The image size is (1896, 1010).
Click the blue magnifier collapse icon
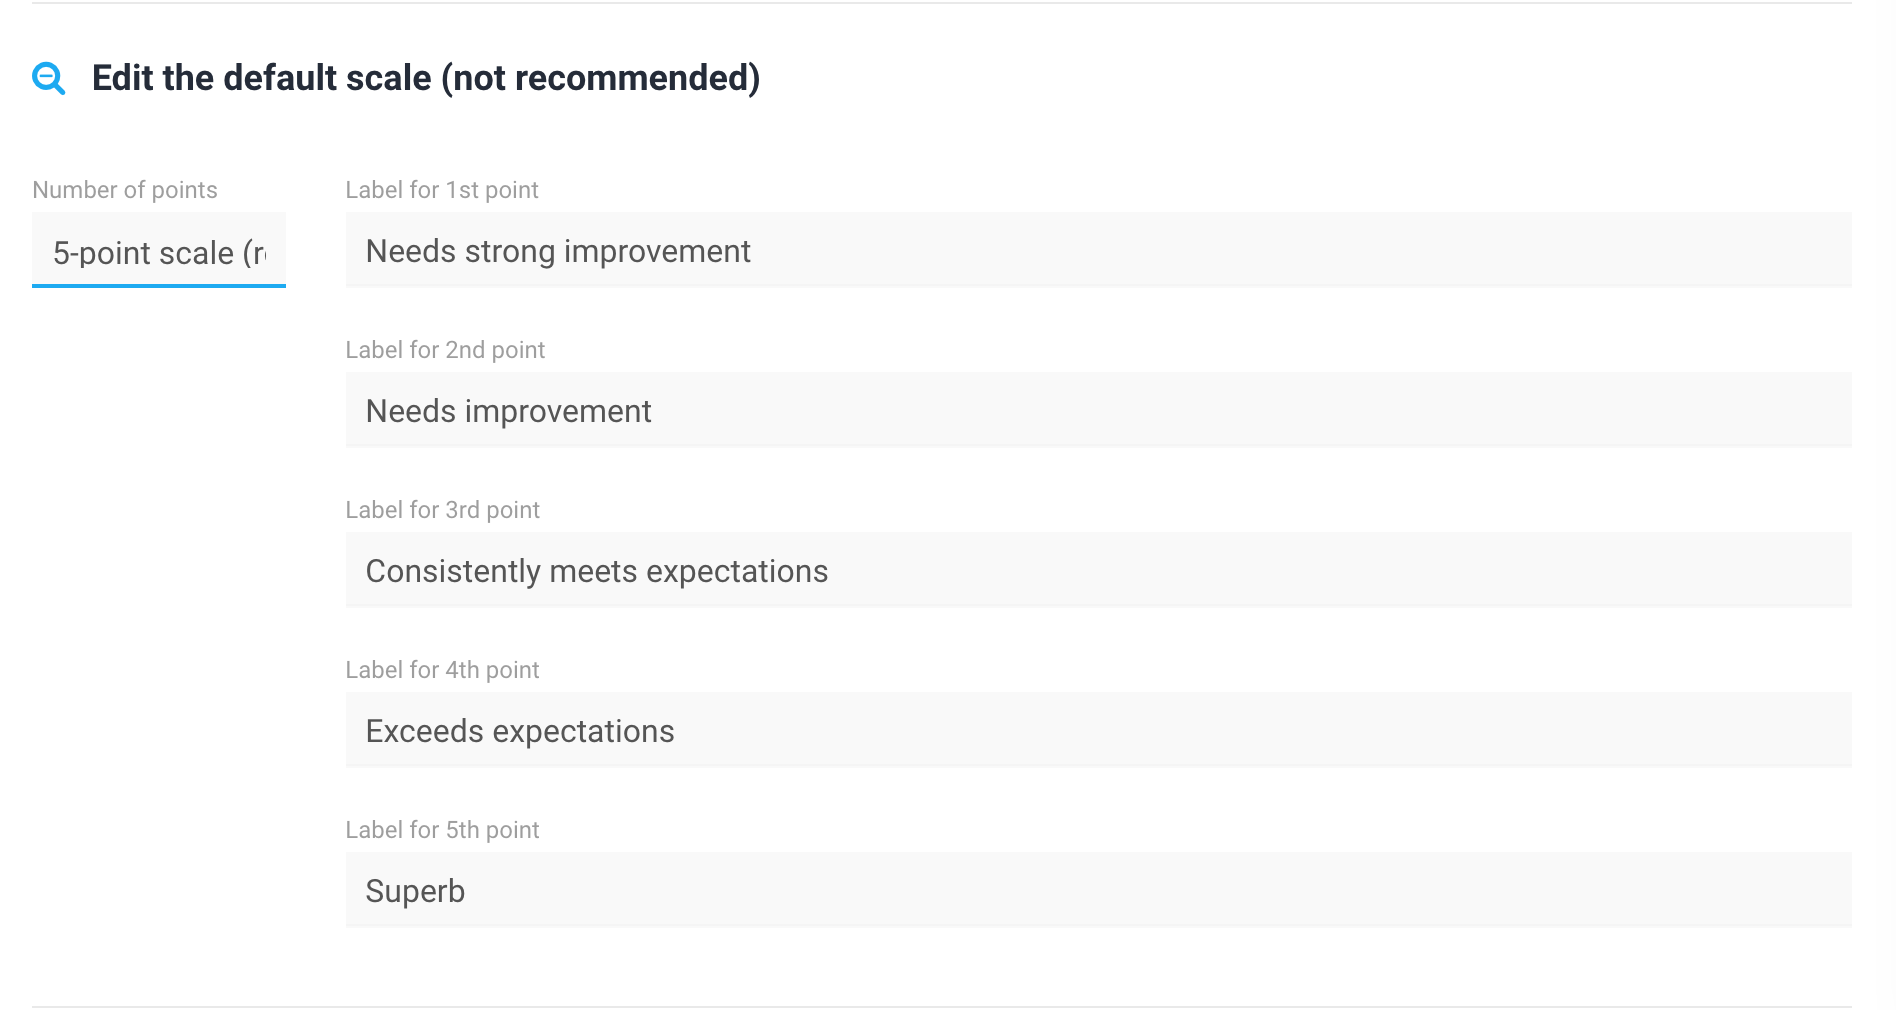click(x=49, y=78)
